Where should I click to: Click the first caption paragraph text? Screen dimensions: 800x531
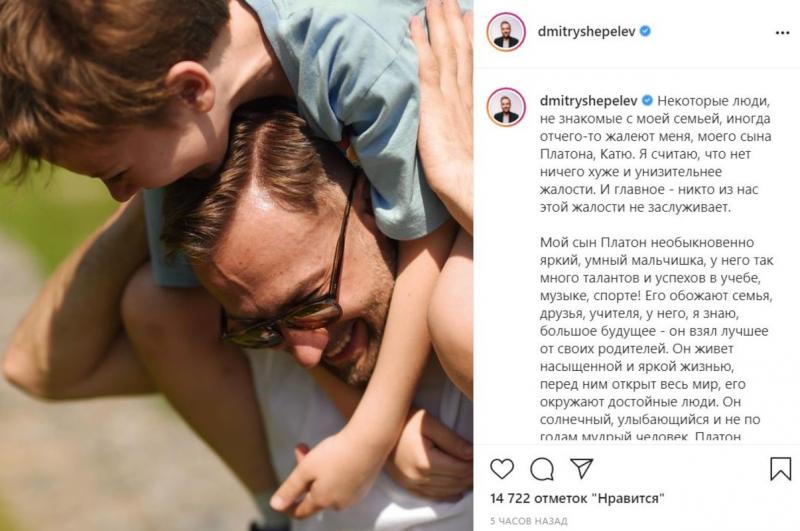coord(656,154)
